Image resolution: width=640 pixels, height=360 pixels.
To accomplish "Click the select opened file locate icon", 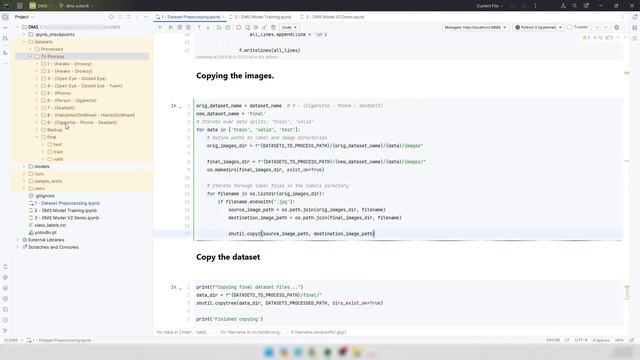I will (111, 17).
